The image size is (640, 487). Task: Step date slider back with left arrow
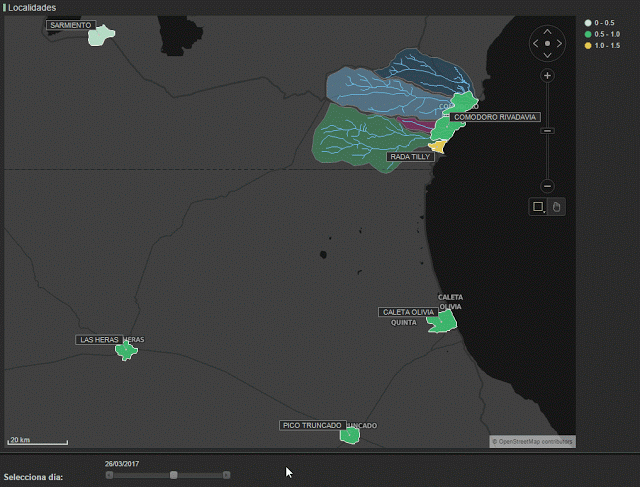point(109,475)
